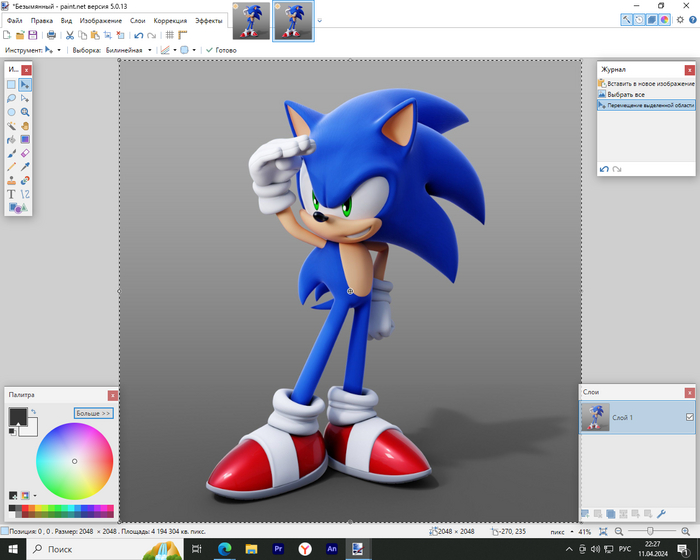Toggle visibility checkbox of Слой 1

(x=689, y=417)
